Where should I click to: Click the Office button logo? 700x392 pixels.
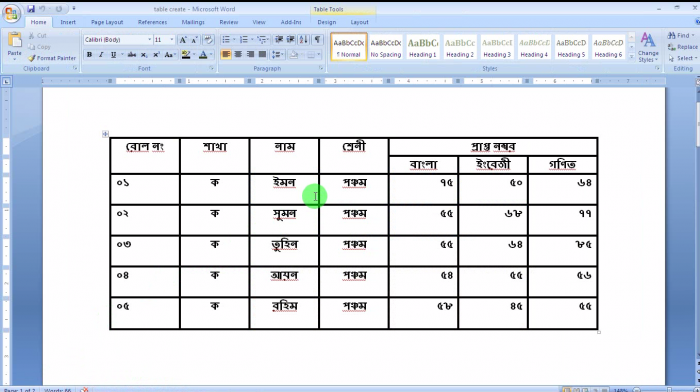click(12, 13)
